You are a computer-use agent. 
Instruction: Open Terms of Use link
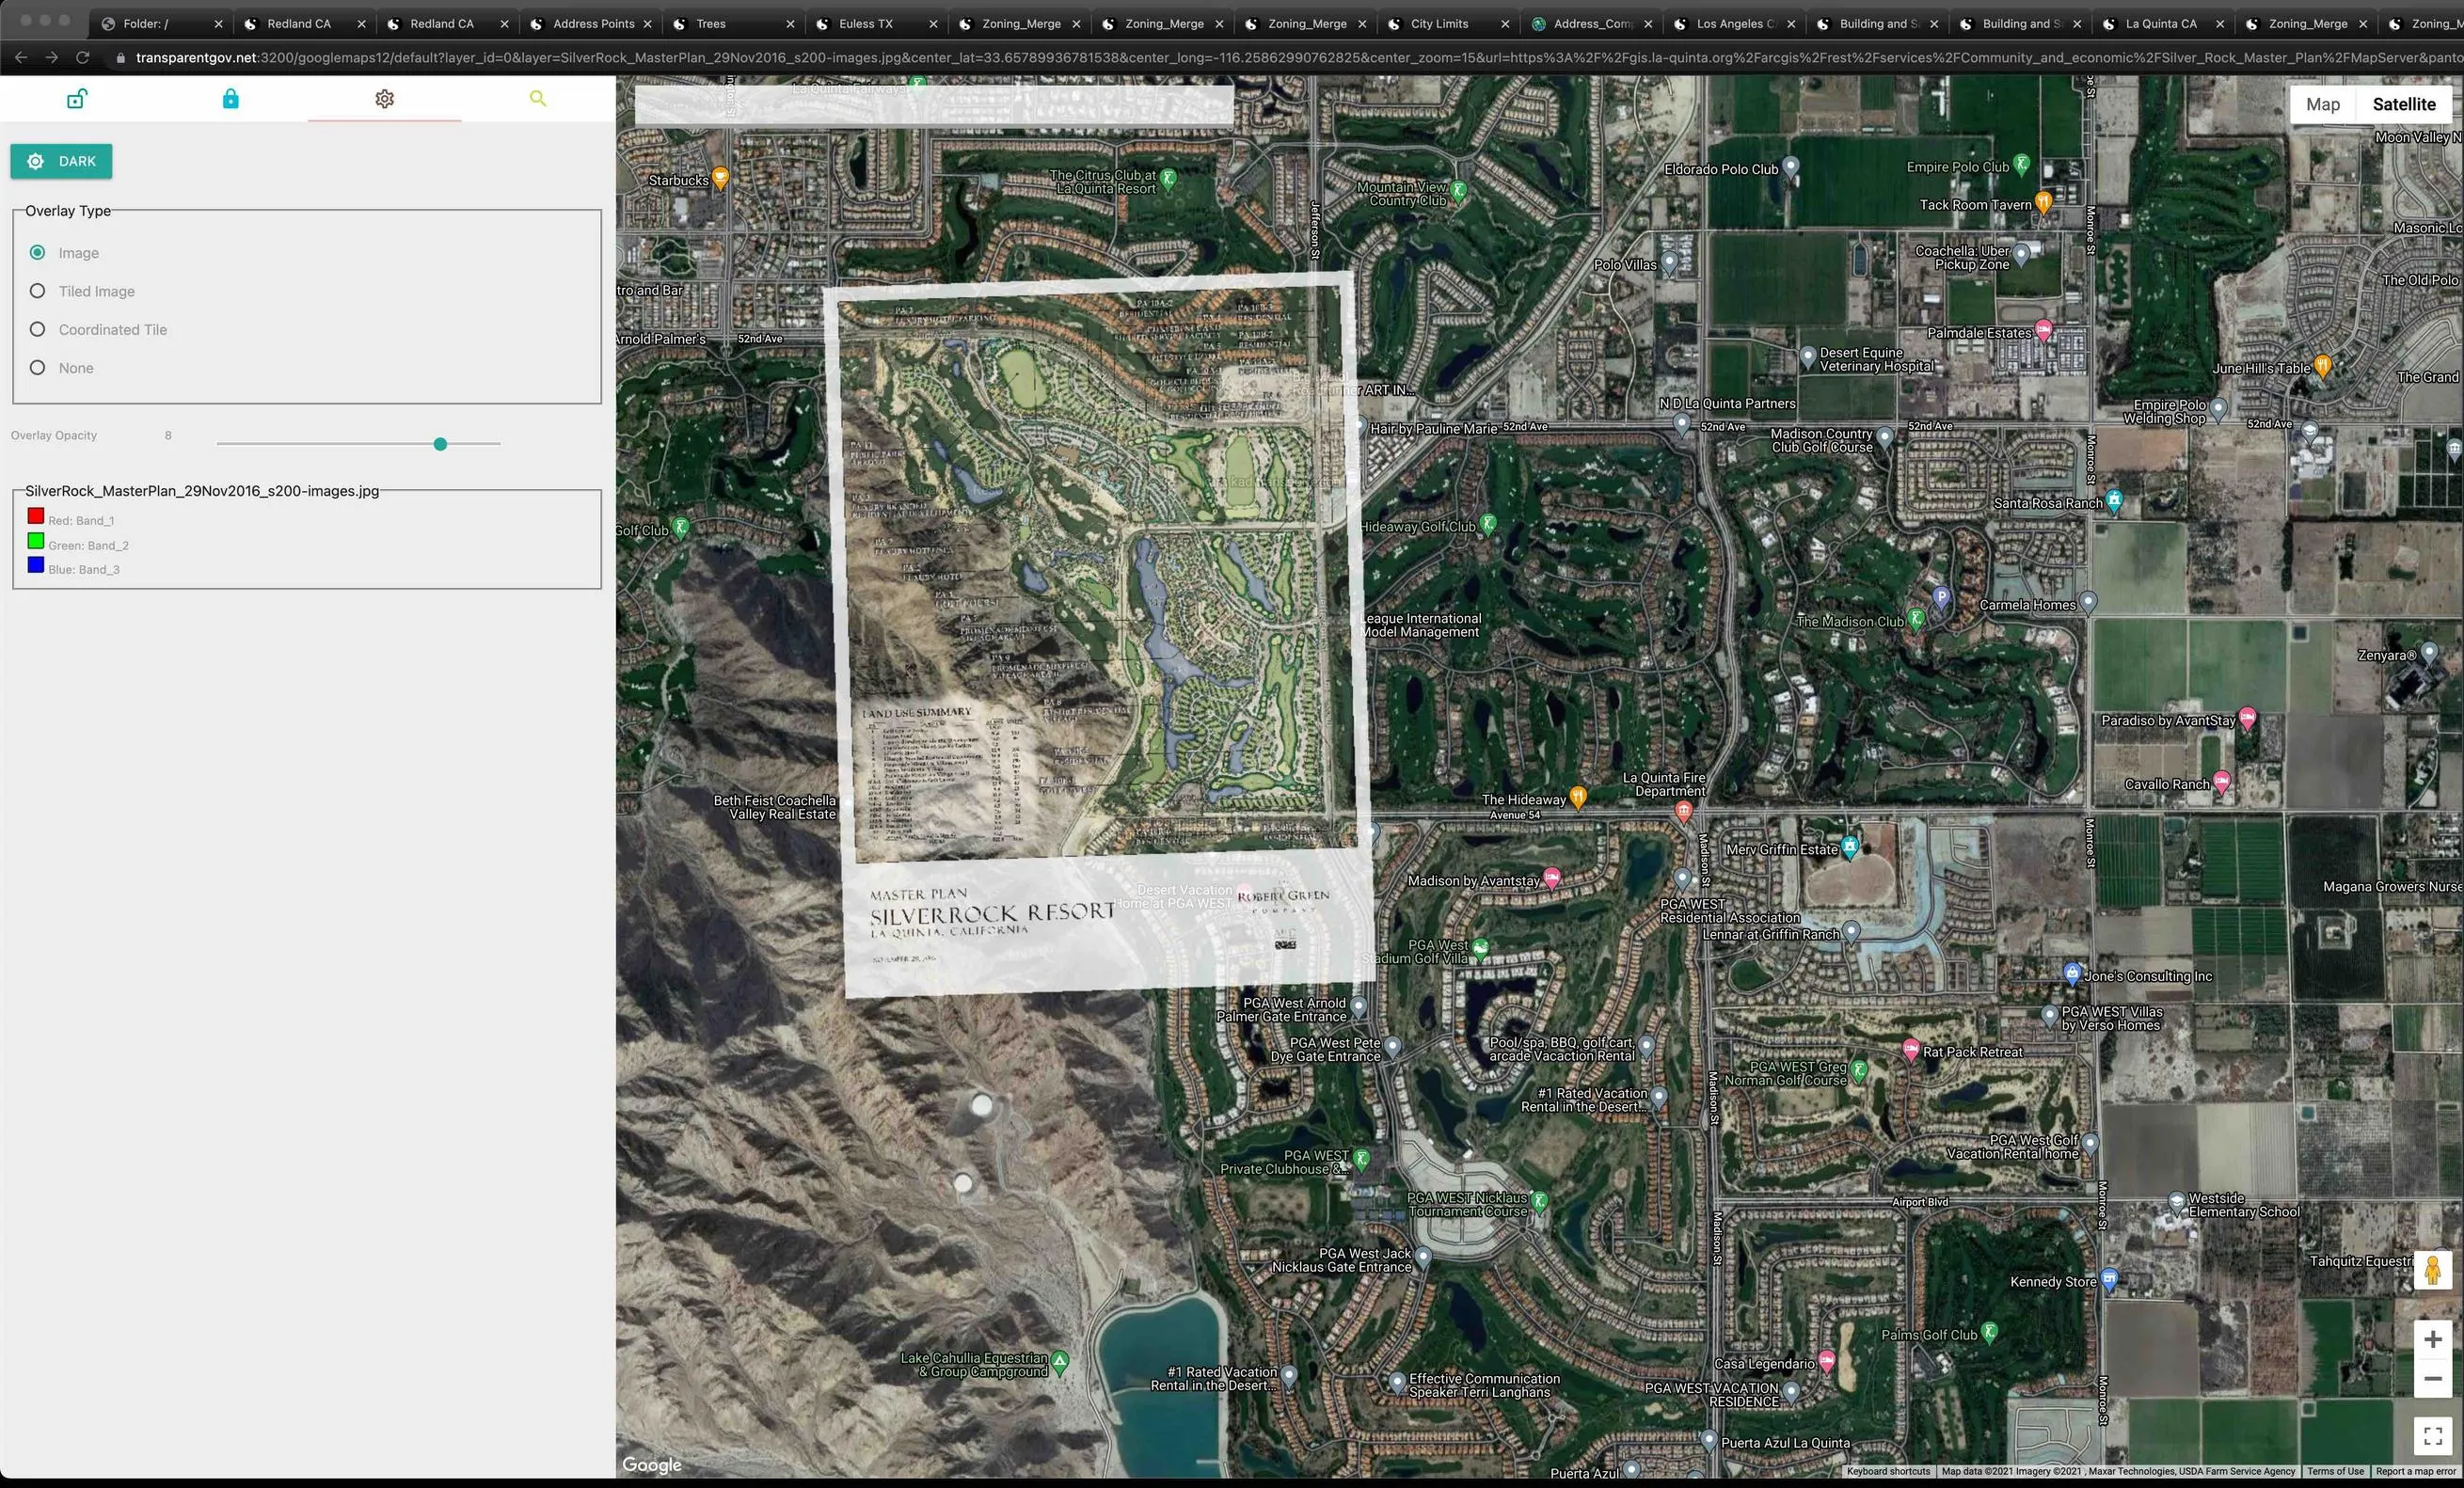click(x=2335, y=1471)
